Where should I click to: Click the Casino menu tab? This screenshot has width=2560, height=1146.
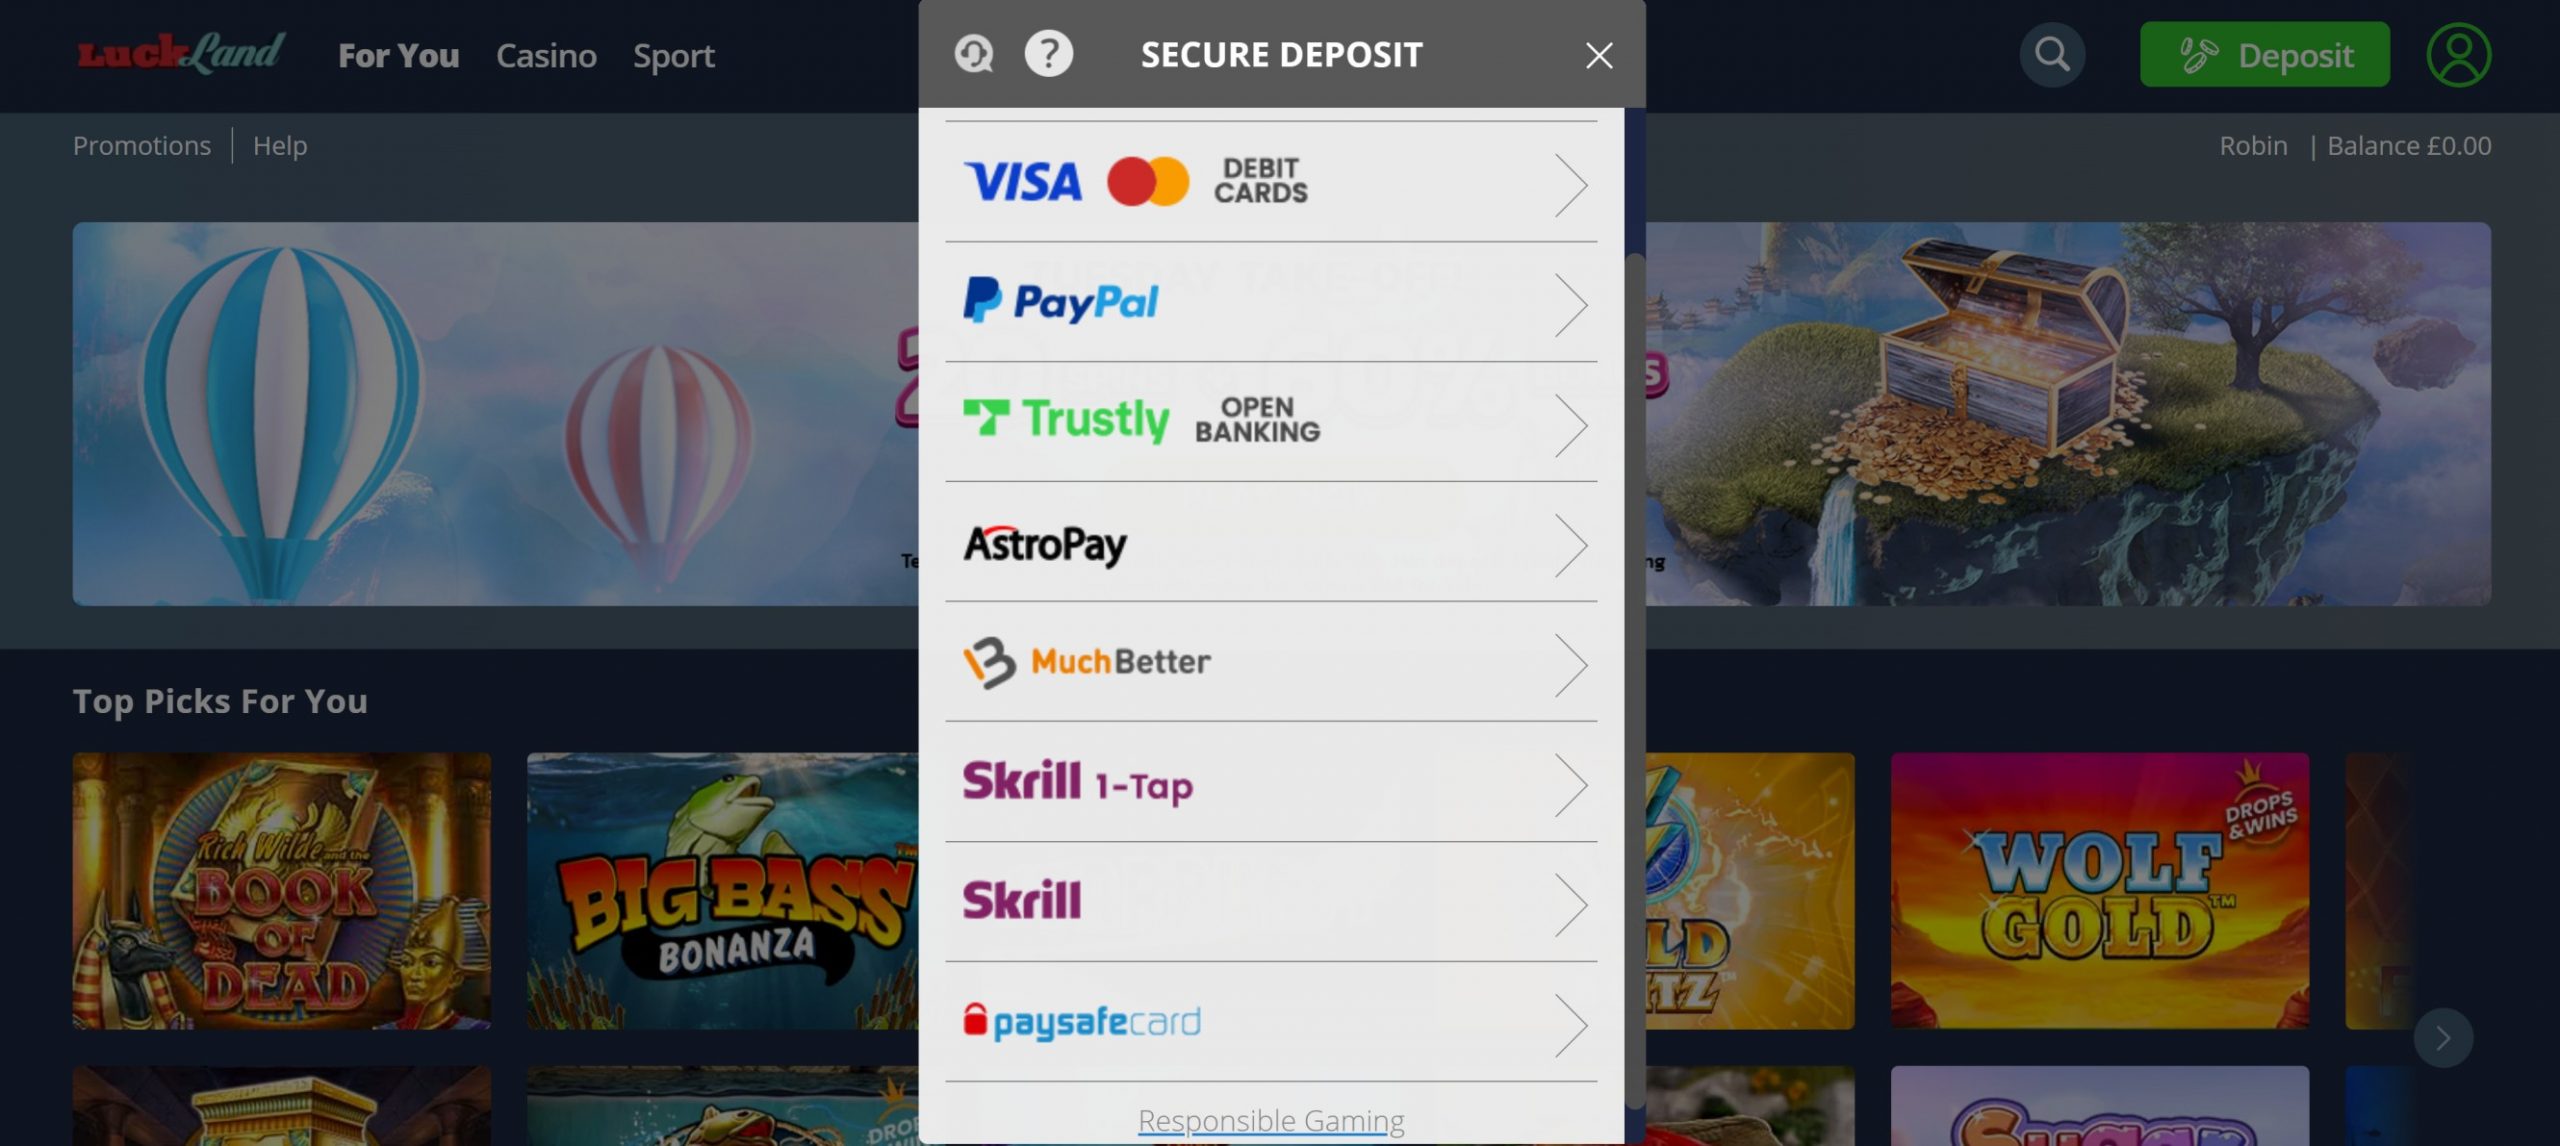547,54
